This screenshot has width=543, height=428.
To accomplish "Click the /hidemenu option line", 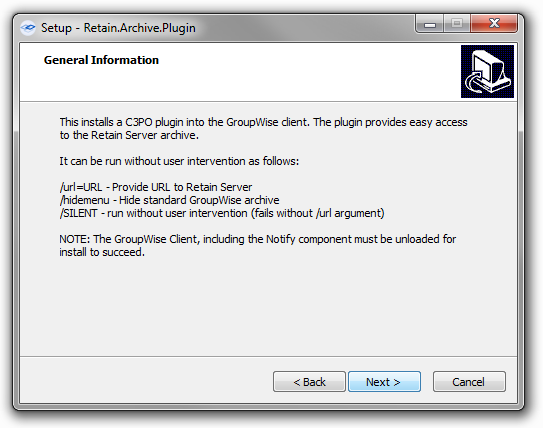I will 169,200.
